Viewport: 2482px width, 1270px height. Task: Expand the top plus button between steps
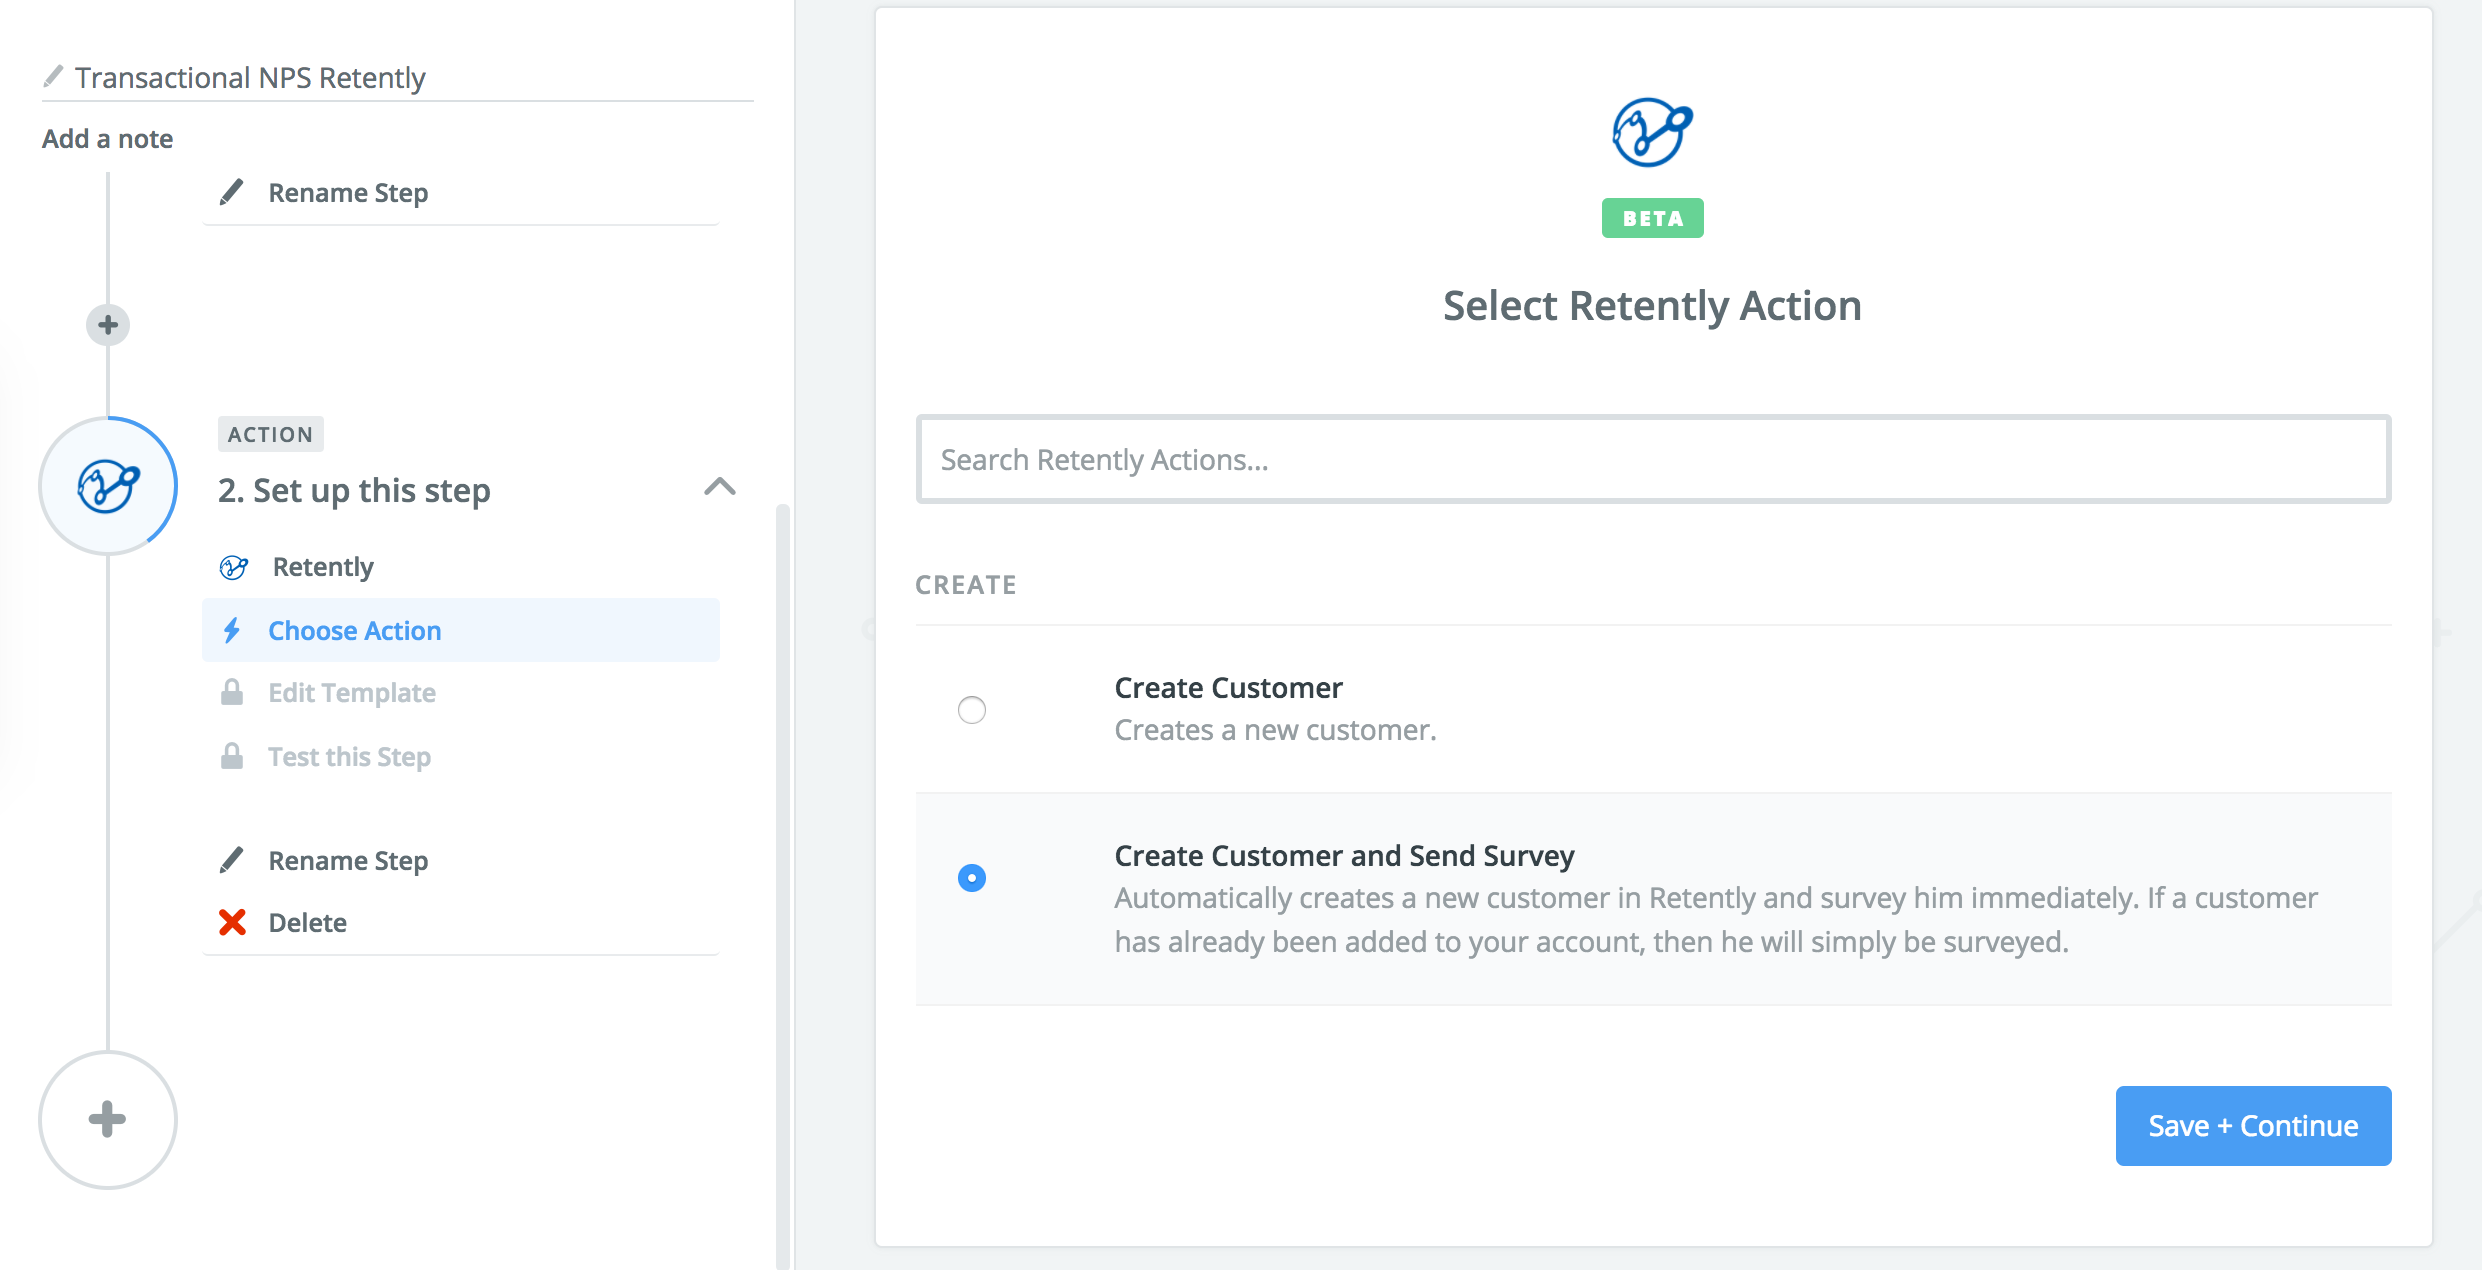pyautogui.click(x=105, y=322)
